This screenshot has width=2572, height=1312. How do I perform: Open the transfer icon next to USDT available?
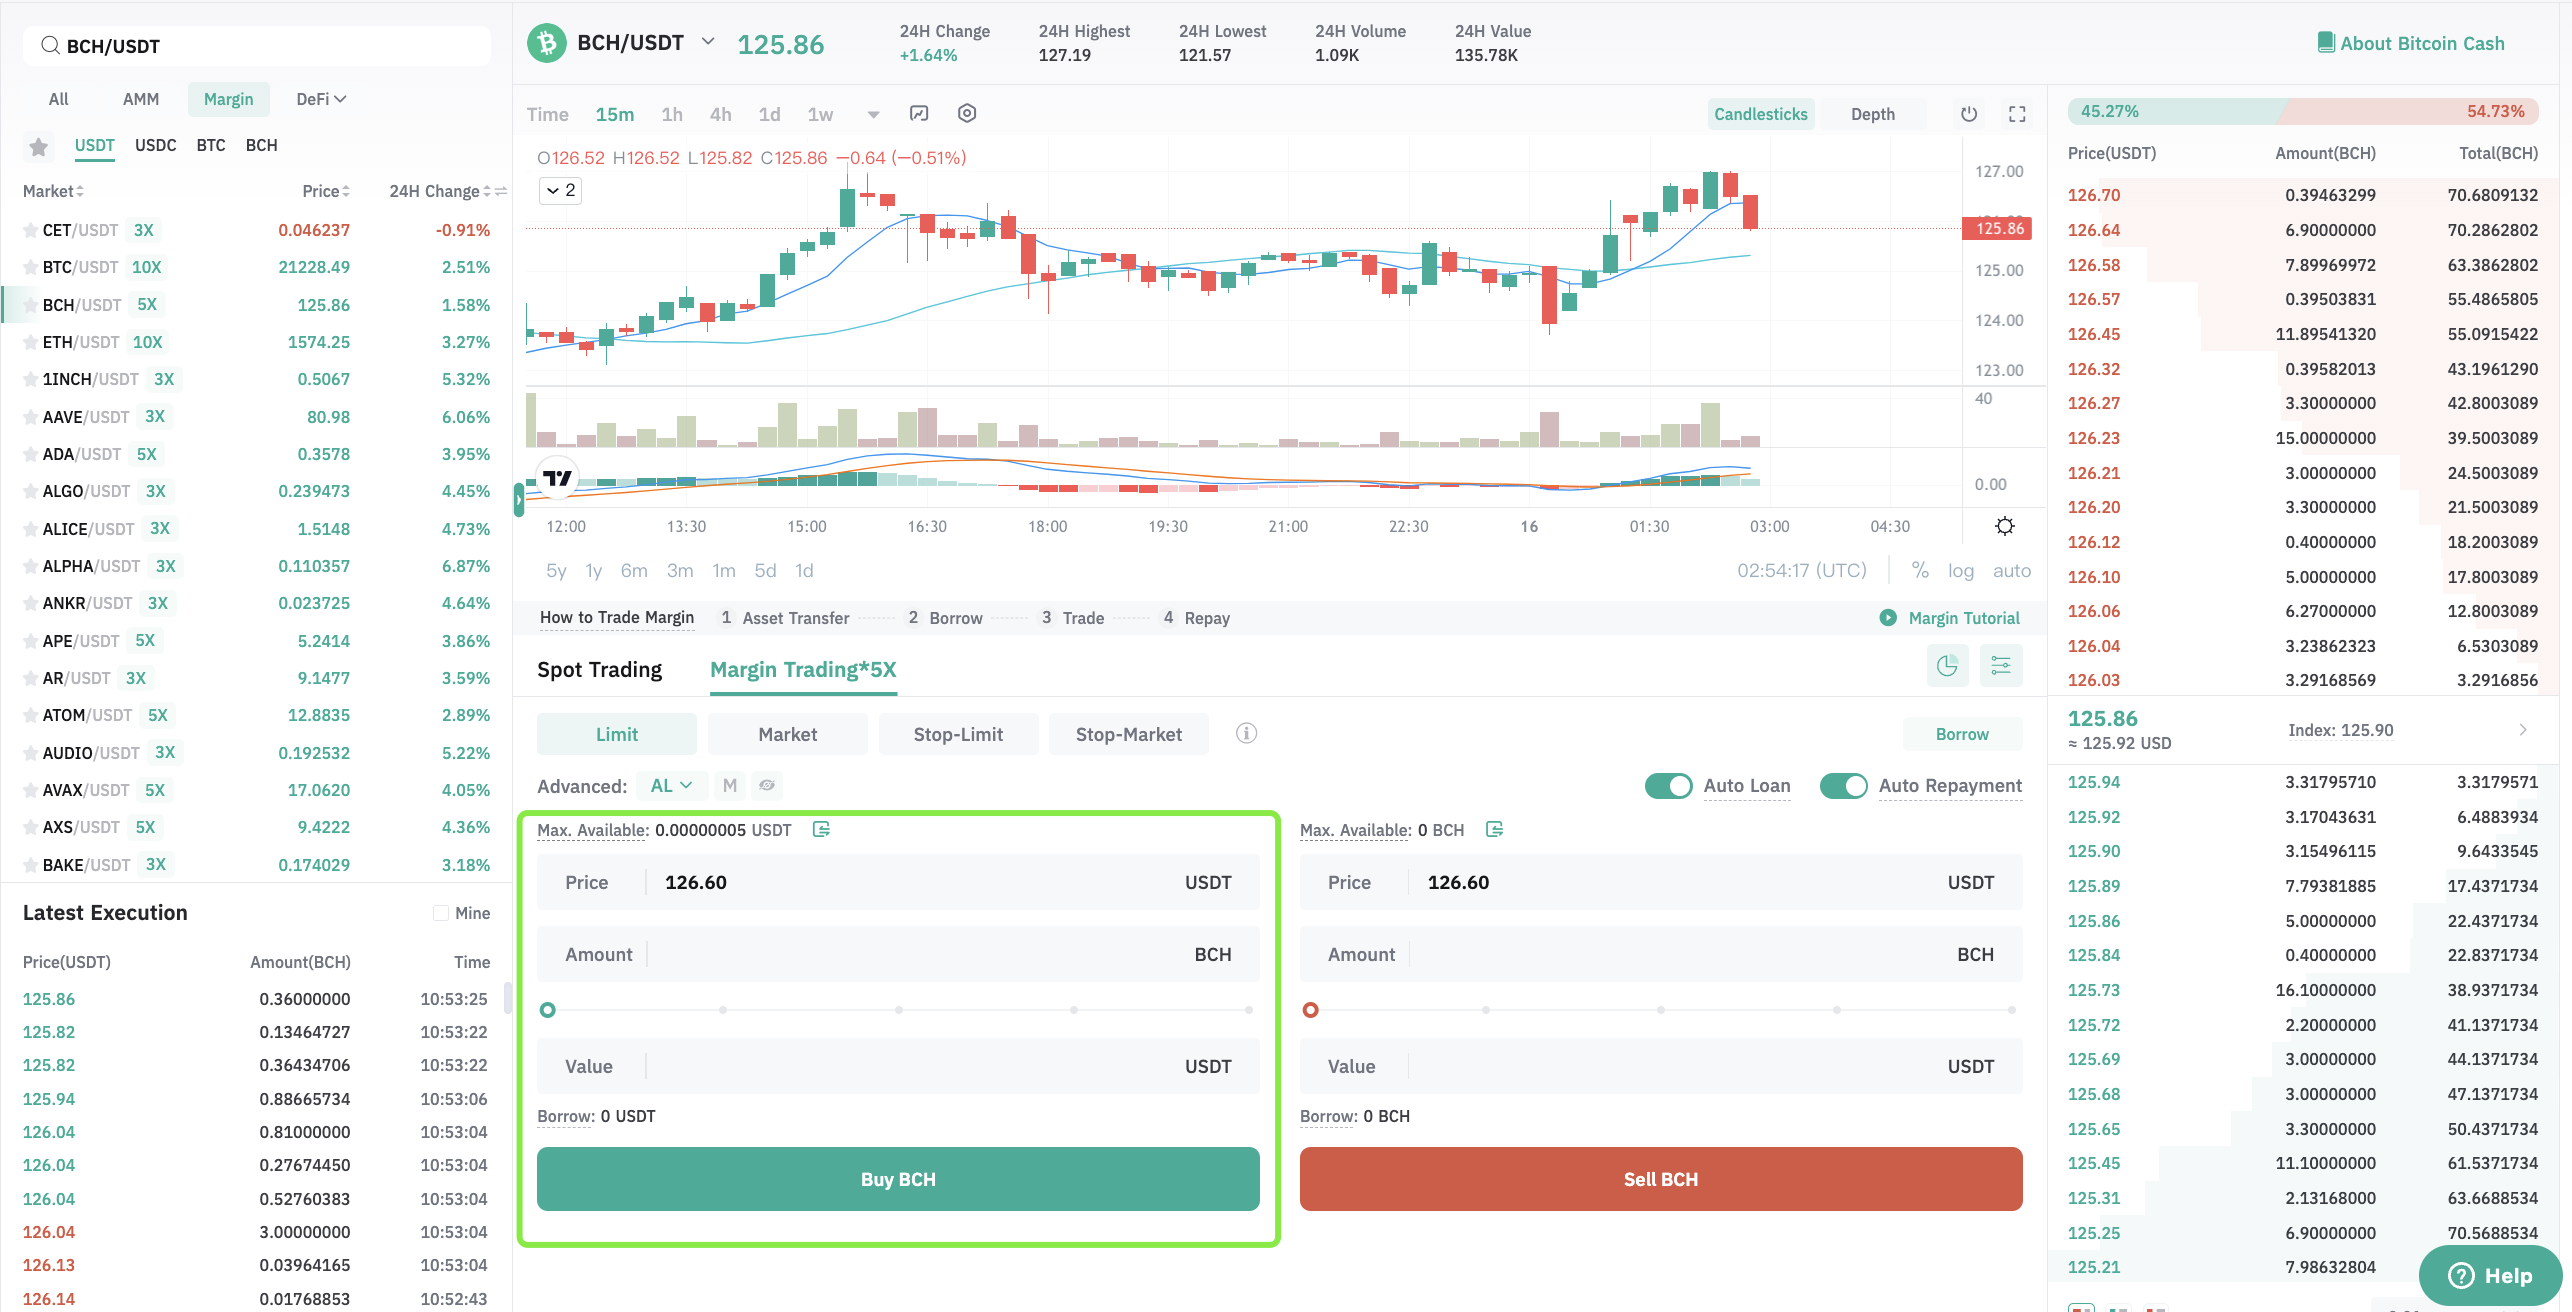point(821,829)
